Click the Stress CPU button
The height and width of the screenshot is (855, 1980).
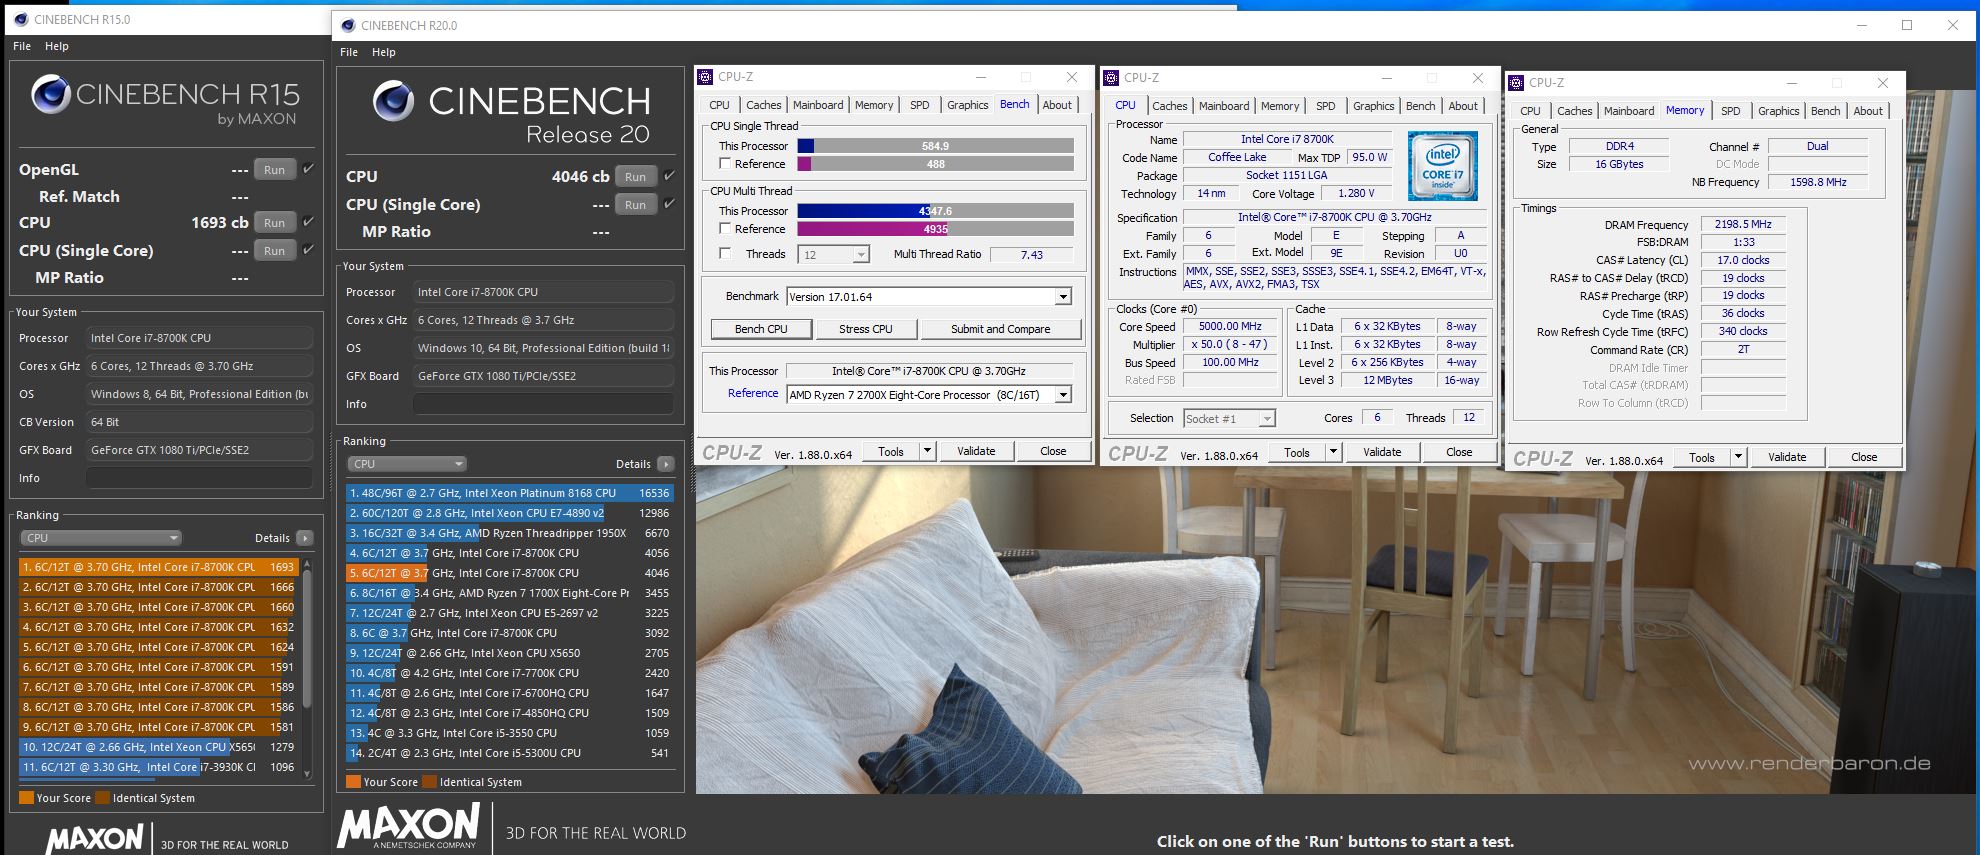coord(865,329)
